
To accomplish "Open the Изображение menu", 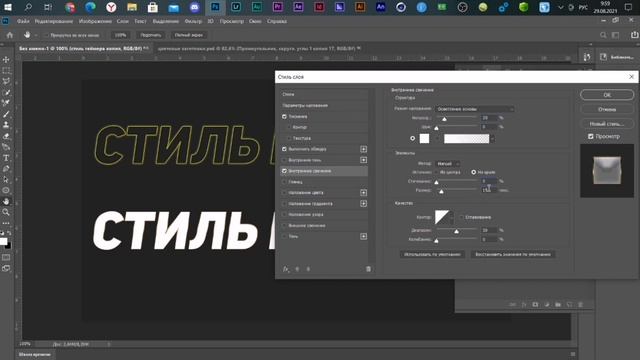I will tap(95, 21).
